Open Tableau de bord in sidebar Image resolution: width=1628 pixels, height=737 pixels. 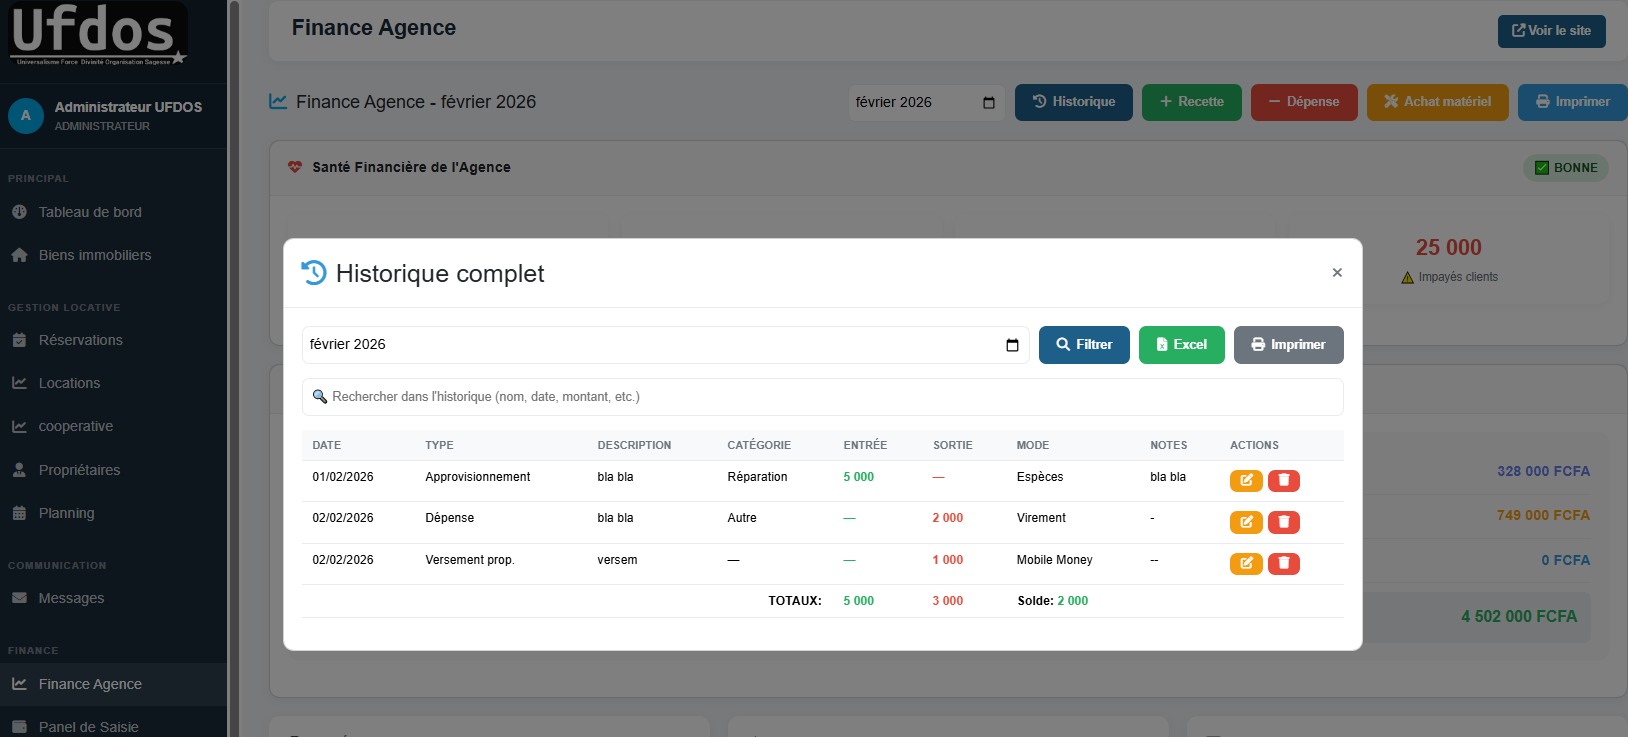(90, 212)
